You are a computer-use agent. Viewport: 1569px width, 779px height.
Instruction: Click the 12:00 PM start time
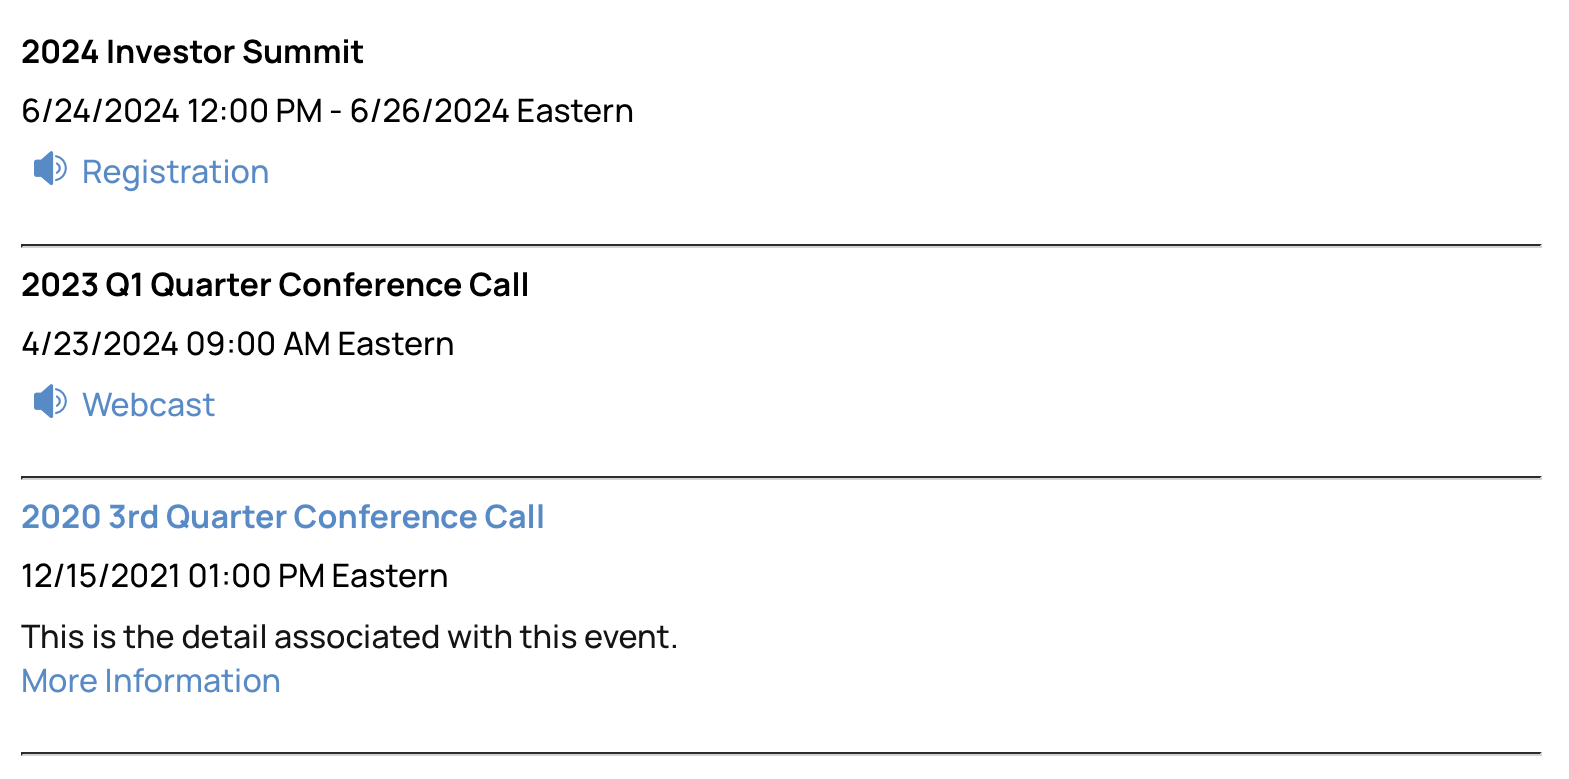[x=254, y=111]
